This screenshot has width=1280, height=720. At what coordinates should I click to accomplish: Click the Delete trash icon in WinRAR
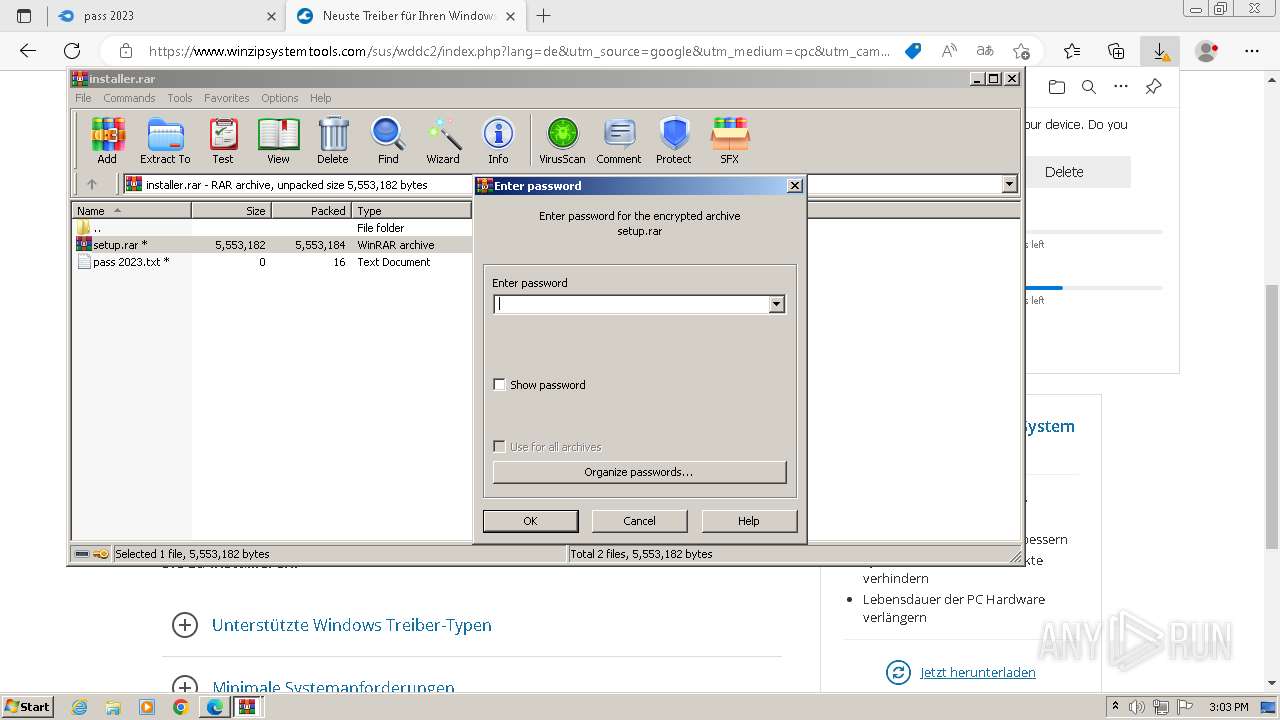click(333, 140)
